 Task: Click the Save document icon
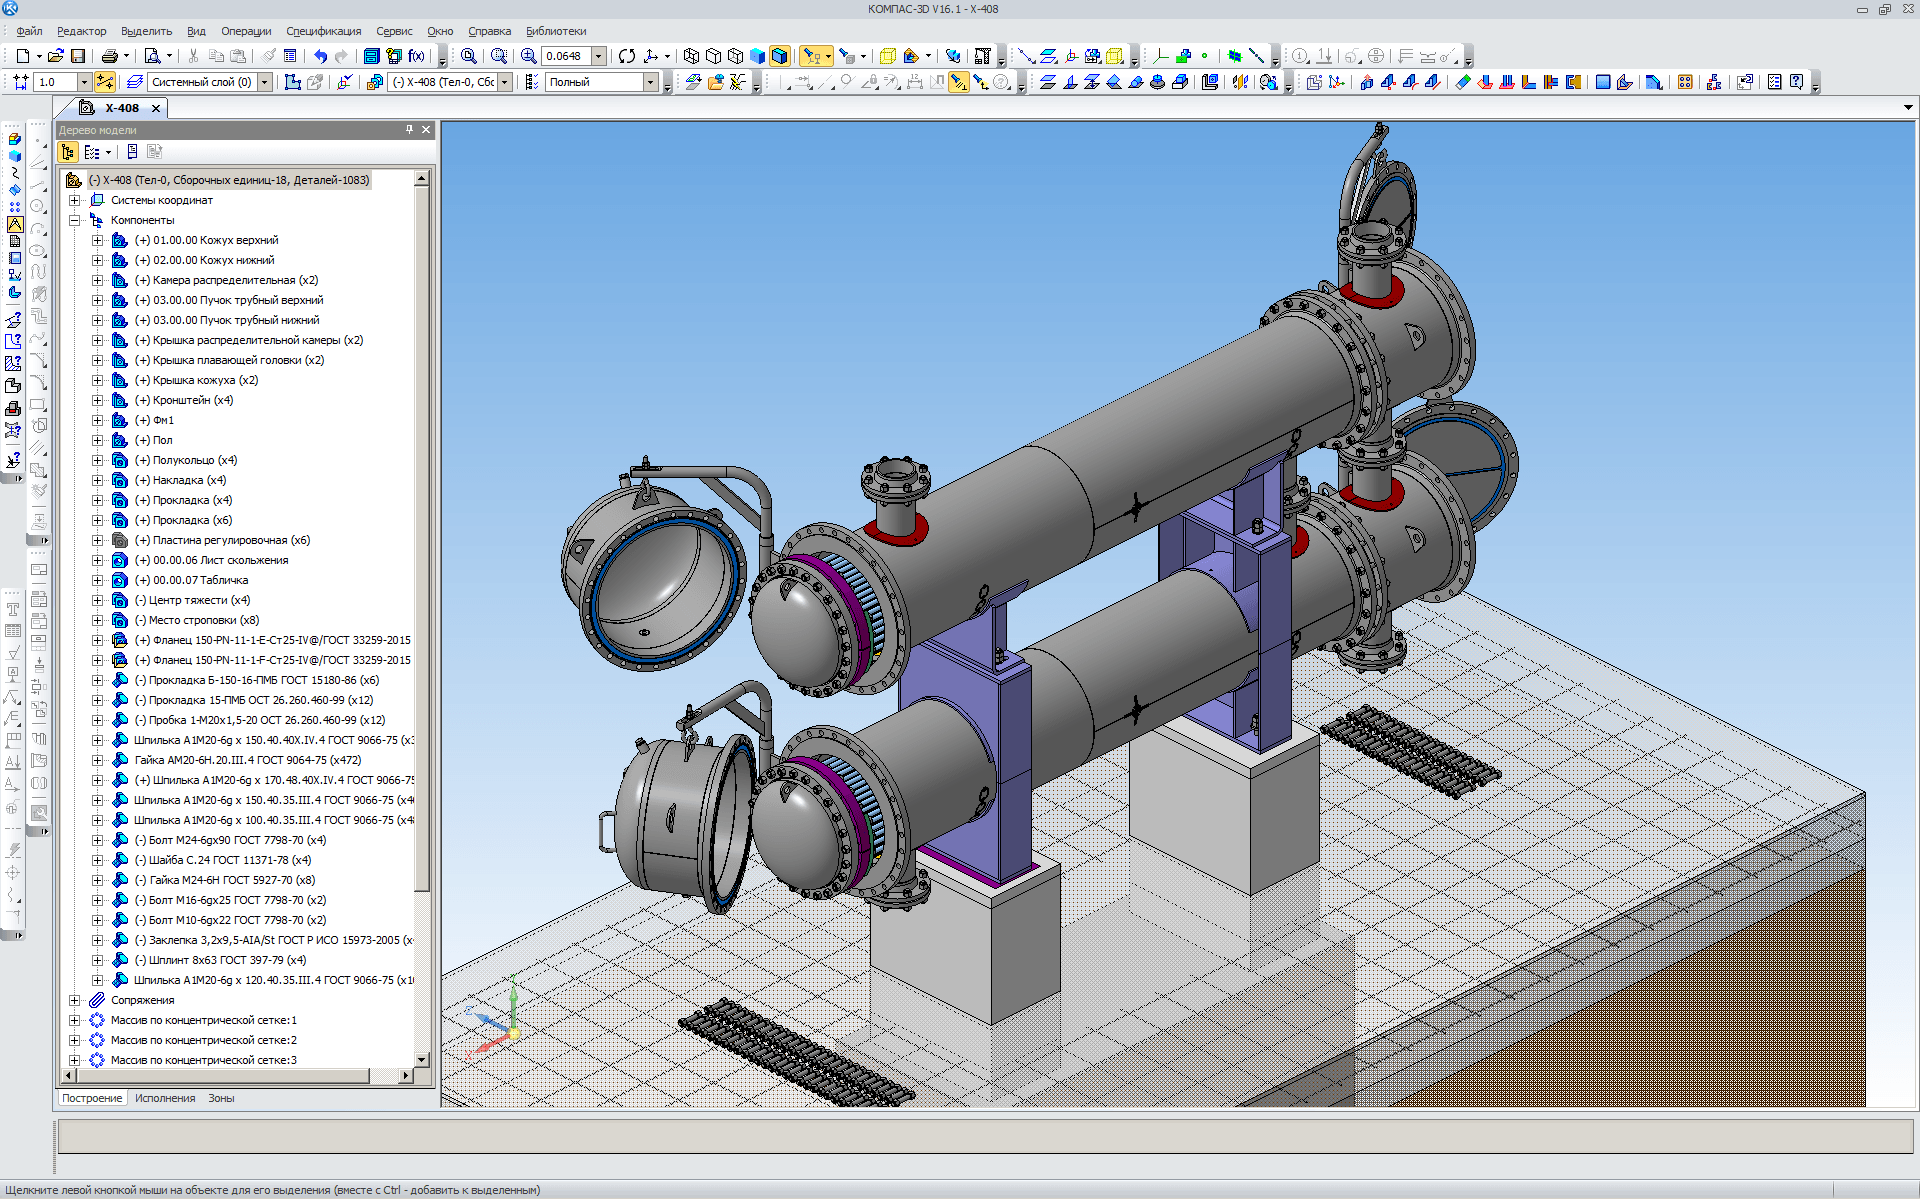pyautogui.click(x=78, y=56)
